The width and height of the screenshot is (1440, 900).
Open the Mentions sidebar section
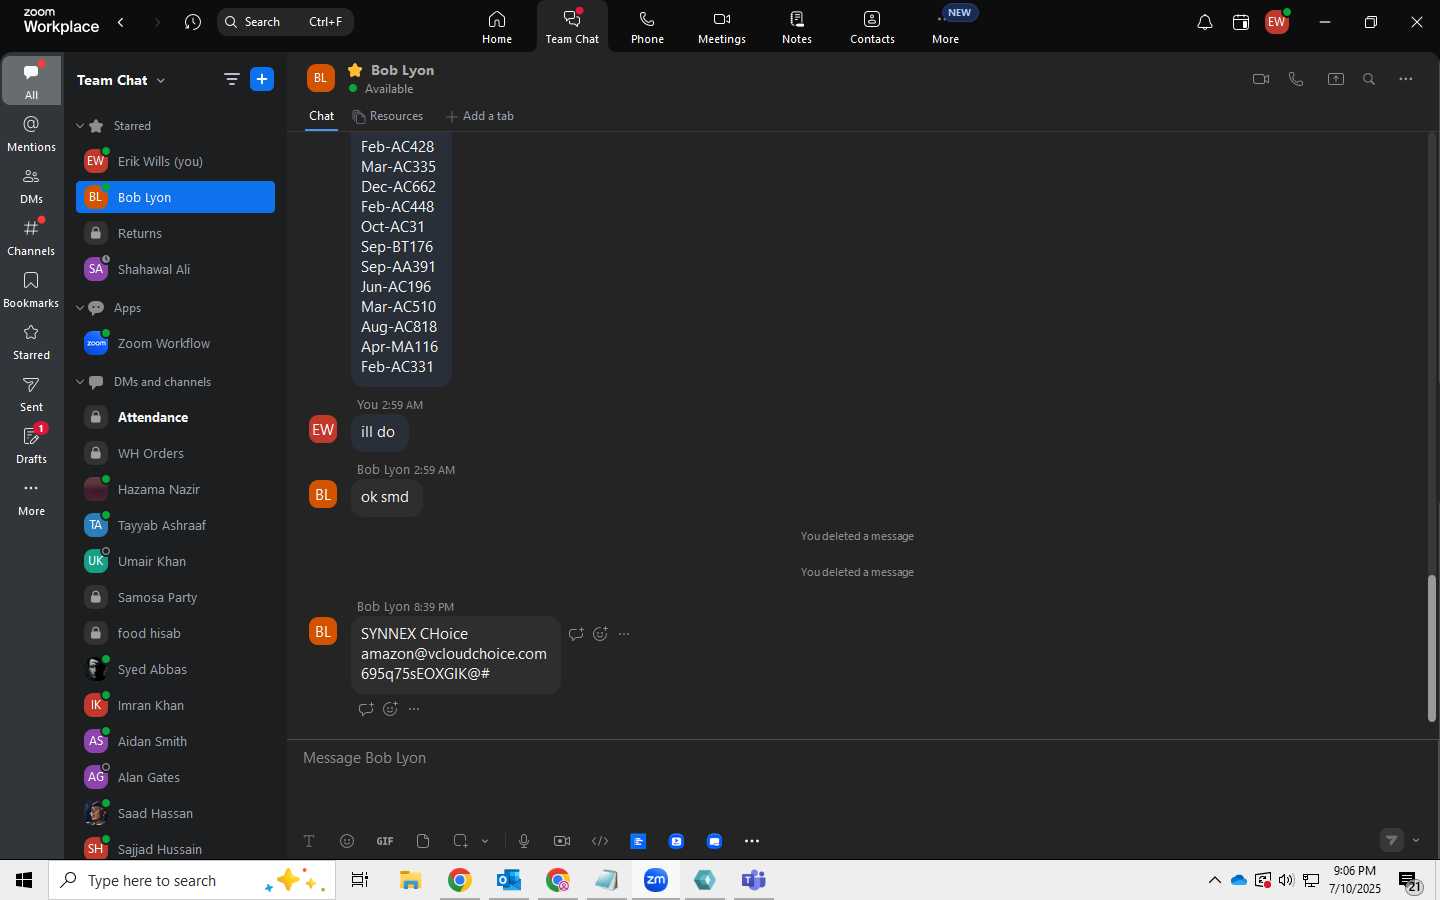pyautogui.click(x=31, y=134)
